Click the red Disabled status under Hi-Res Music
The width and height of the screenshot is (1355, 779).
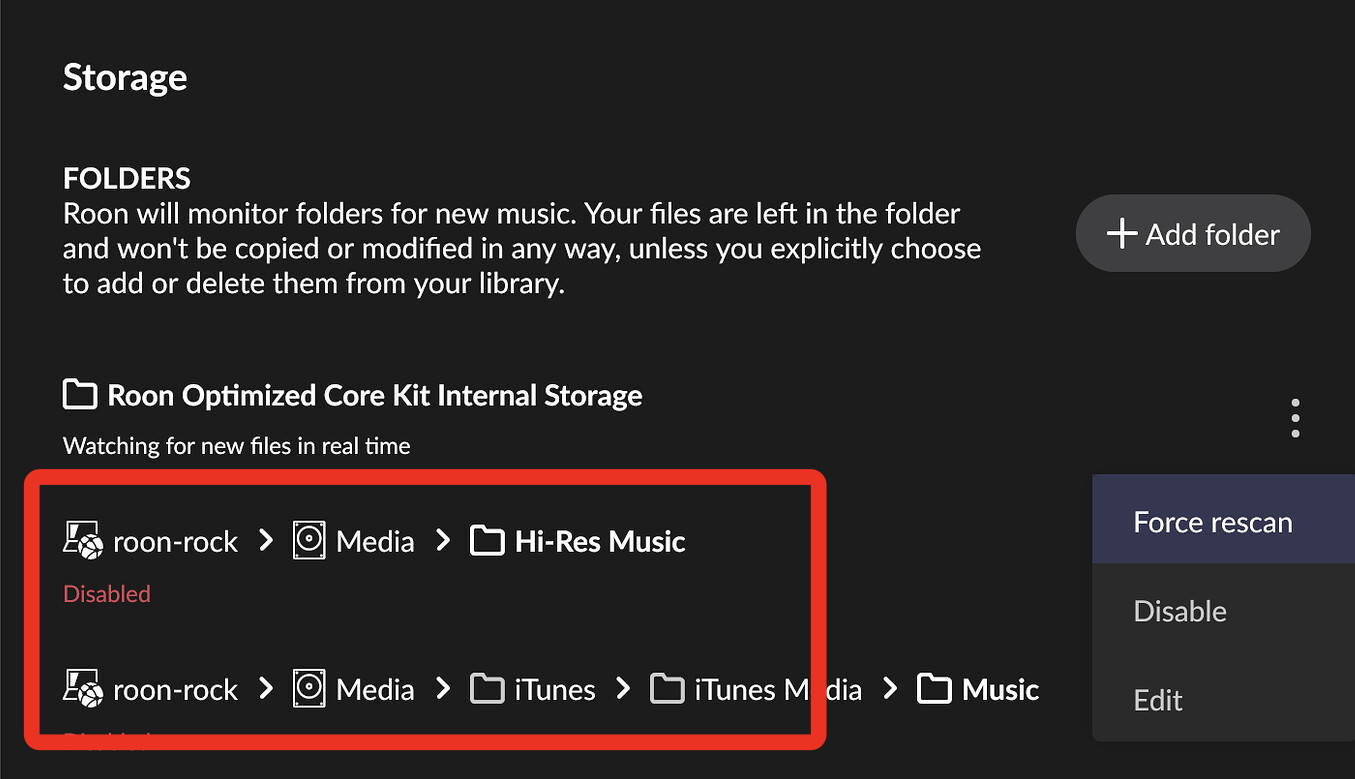coord(107,594)
